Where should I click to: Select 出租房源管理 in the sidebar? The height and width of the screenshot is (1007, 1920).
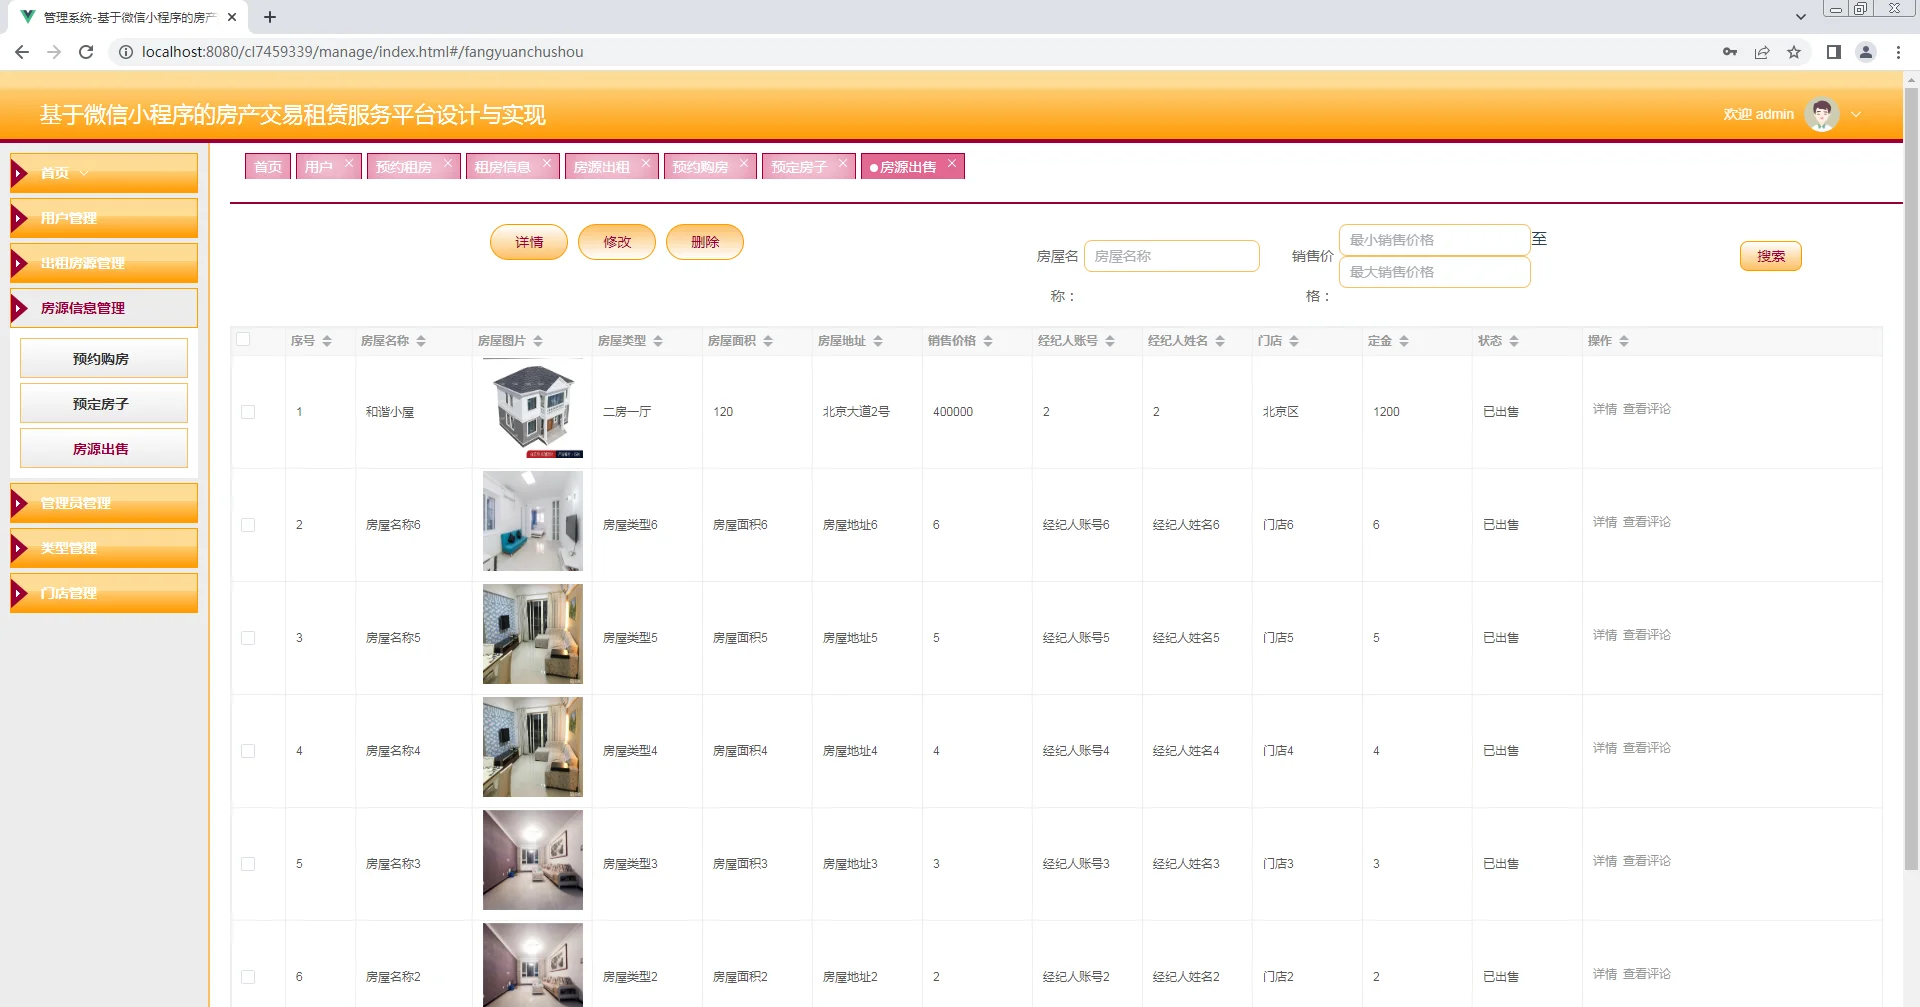coord(81,262)
